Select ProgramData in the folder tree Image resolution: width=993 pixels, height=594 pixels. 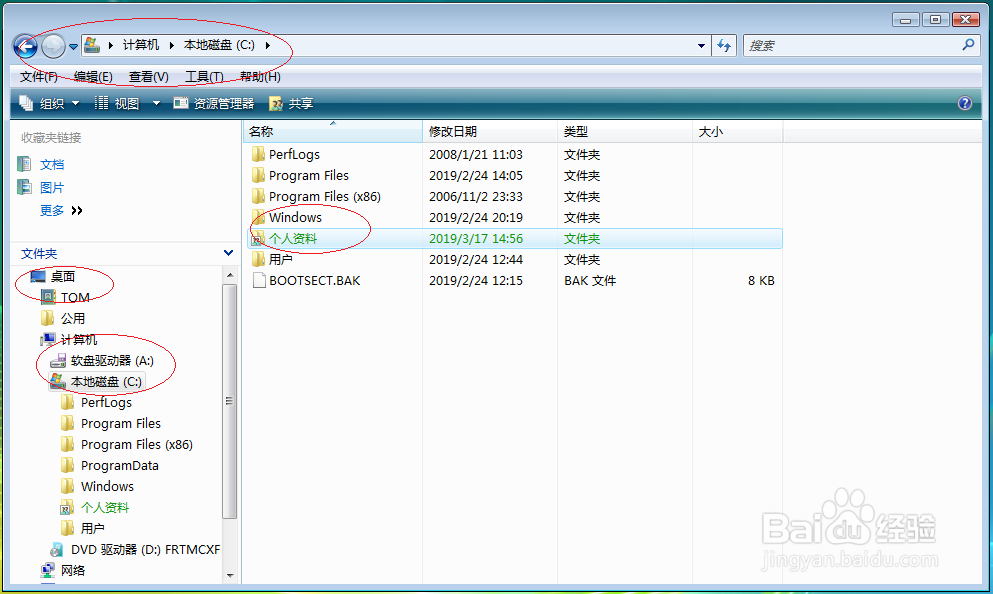(119, 465)
